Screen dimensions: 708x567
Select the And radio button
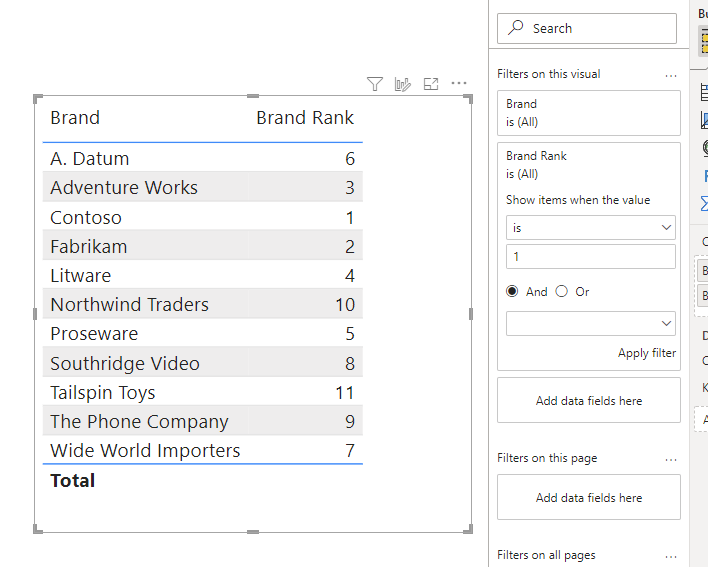[513, 292]
